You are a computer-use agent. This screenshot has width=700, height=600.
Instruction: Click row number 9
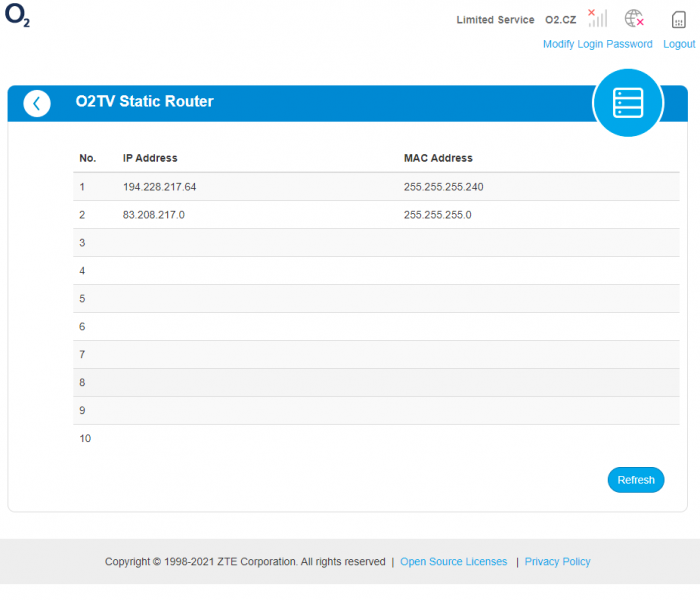click(x=82, y=410)
